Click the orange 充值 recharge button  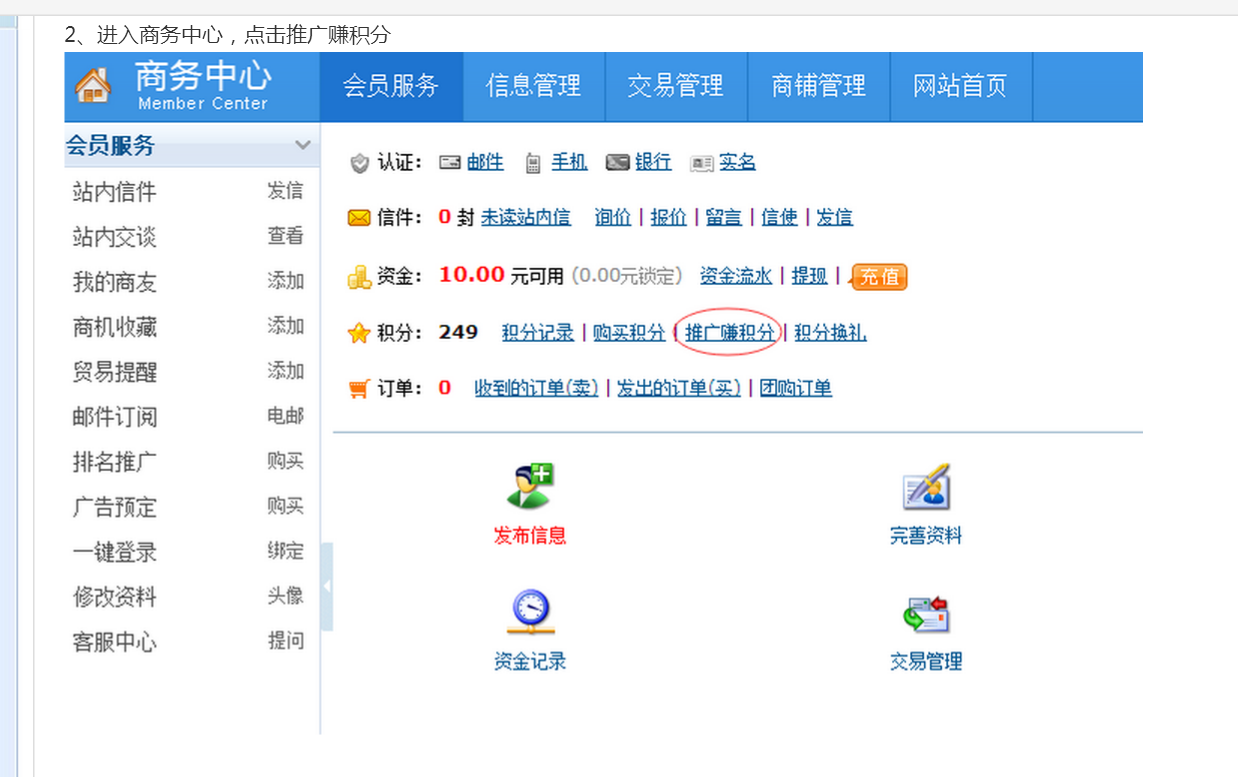point(879,277)
